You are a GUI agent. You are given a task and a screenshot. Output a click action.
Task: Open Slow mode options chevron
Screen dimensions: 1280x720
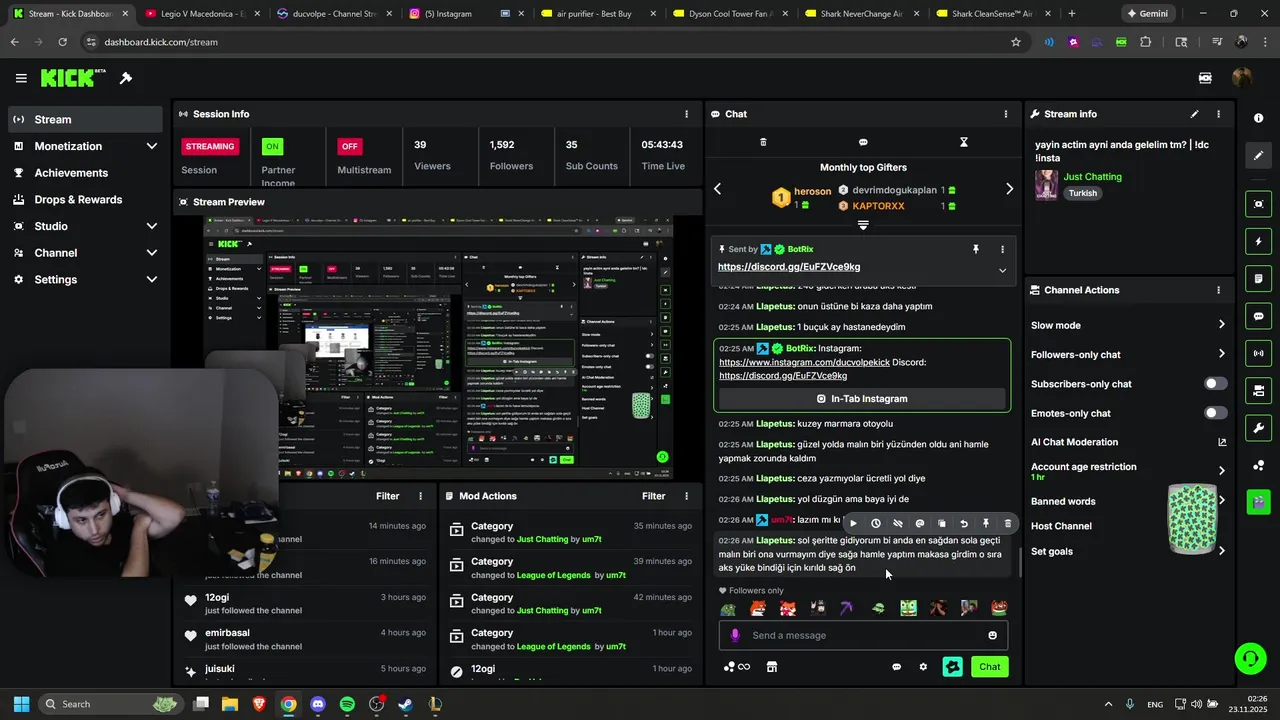1221,325
